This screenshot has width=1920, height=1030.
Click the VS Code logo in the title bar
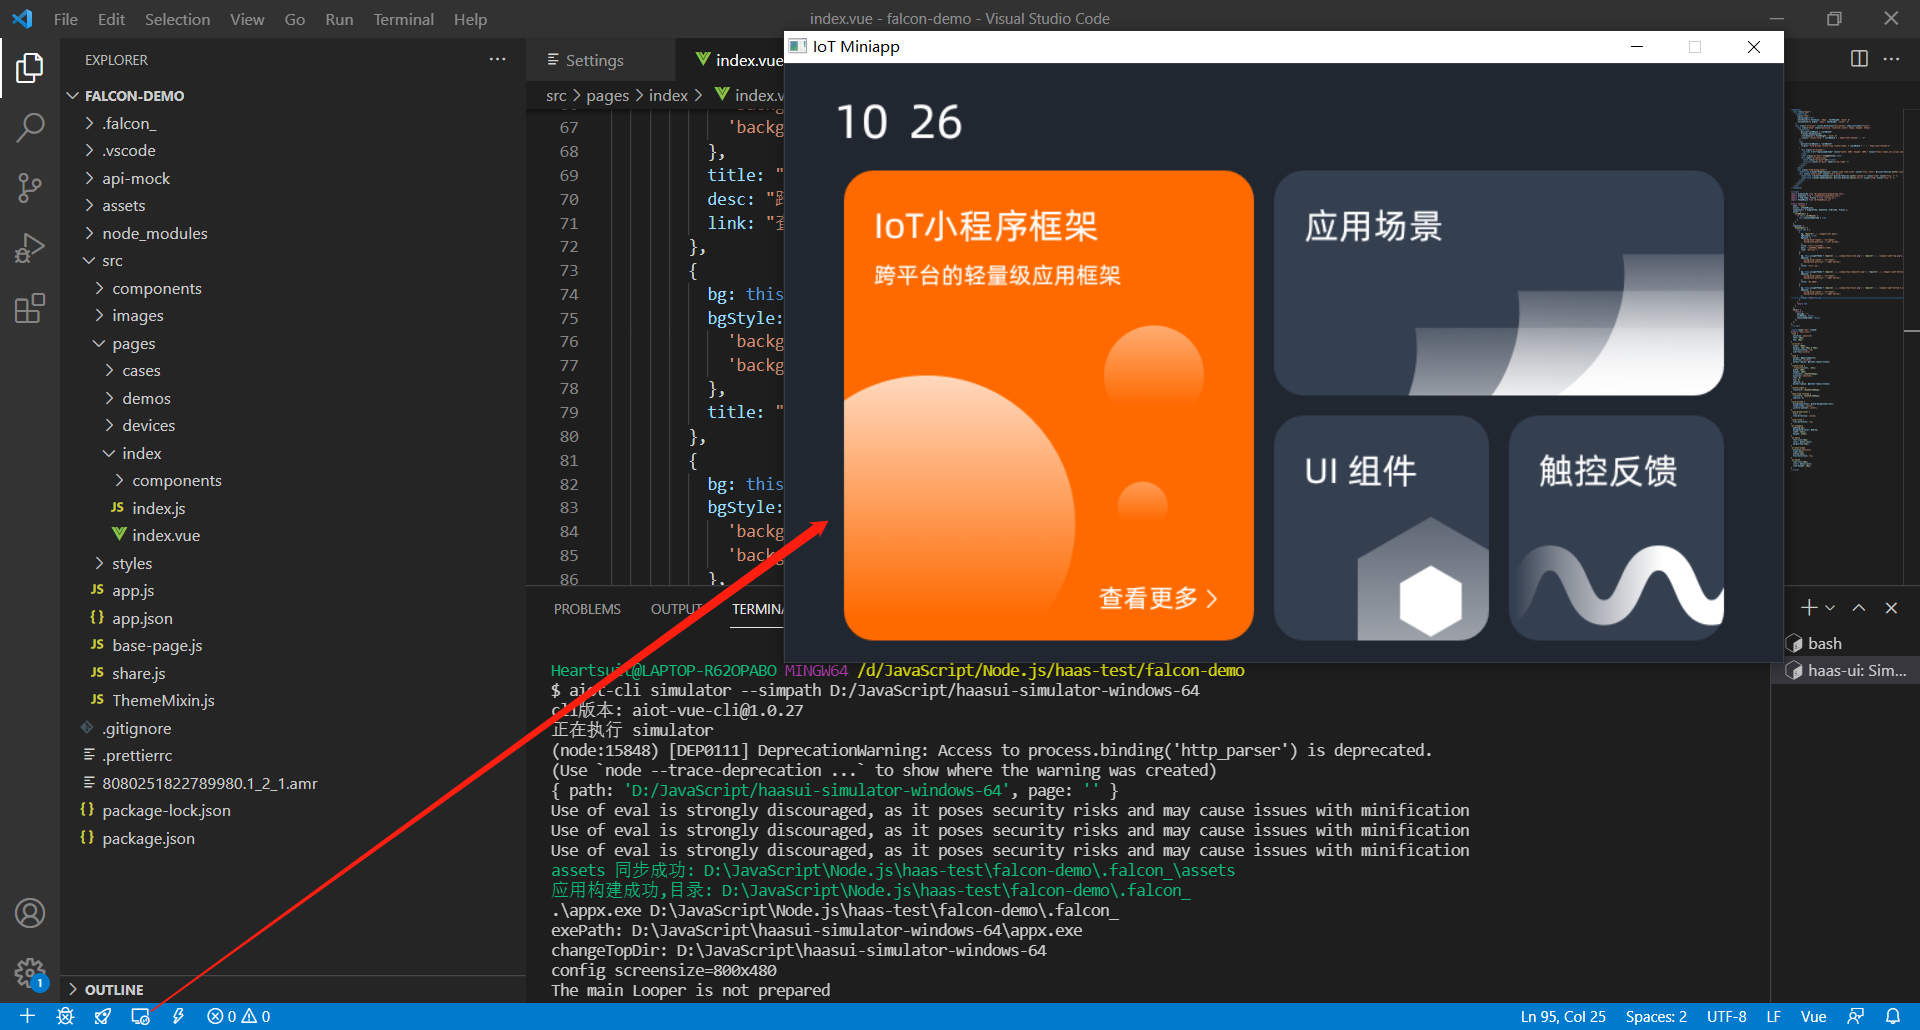pyautogui.click(x=22, y=19)
